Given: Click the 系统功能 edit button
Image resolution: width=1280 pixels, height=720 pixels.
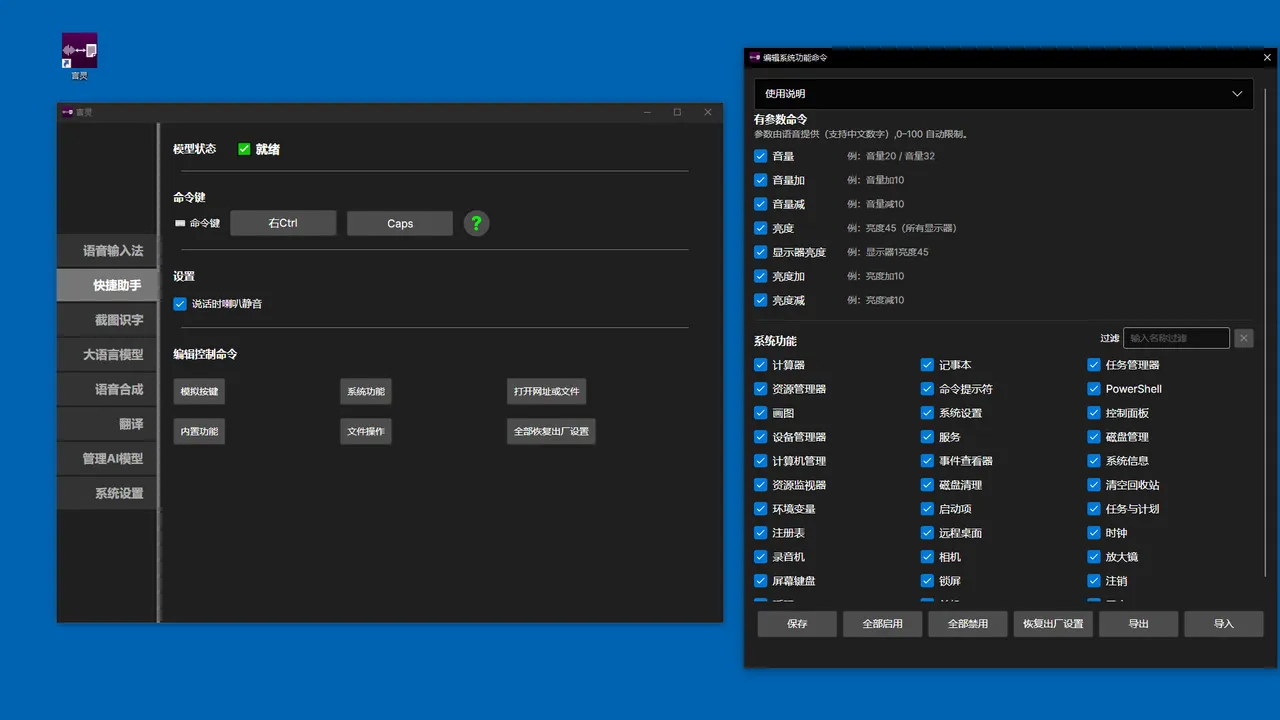Looking at the screenshot, I should [365, 391].
